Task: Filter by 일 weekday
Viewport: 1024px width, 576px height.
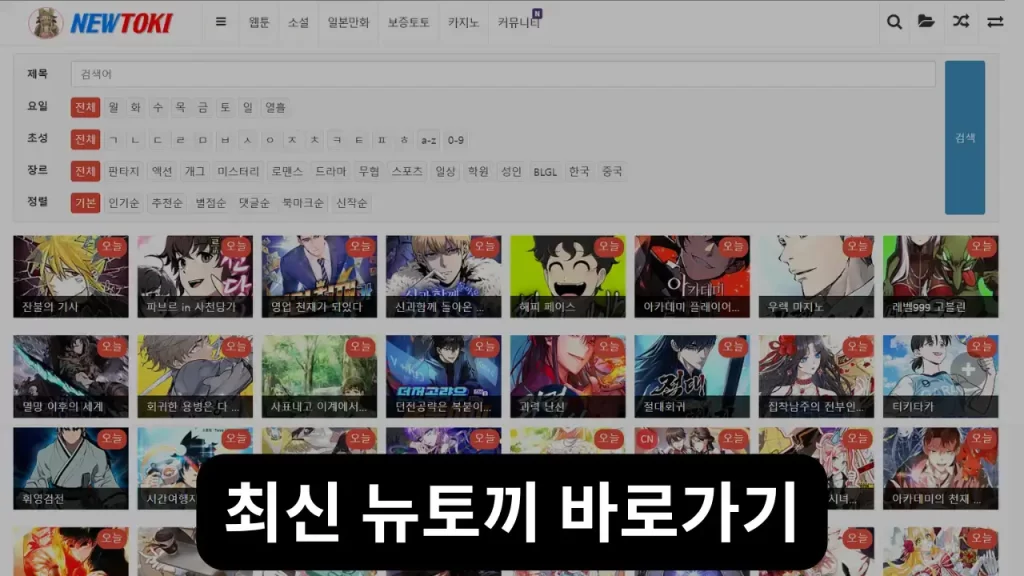Action: click(248, 107)
